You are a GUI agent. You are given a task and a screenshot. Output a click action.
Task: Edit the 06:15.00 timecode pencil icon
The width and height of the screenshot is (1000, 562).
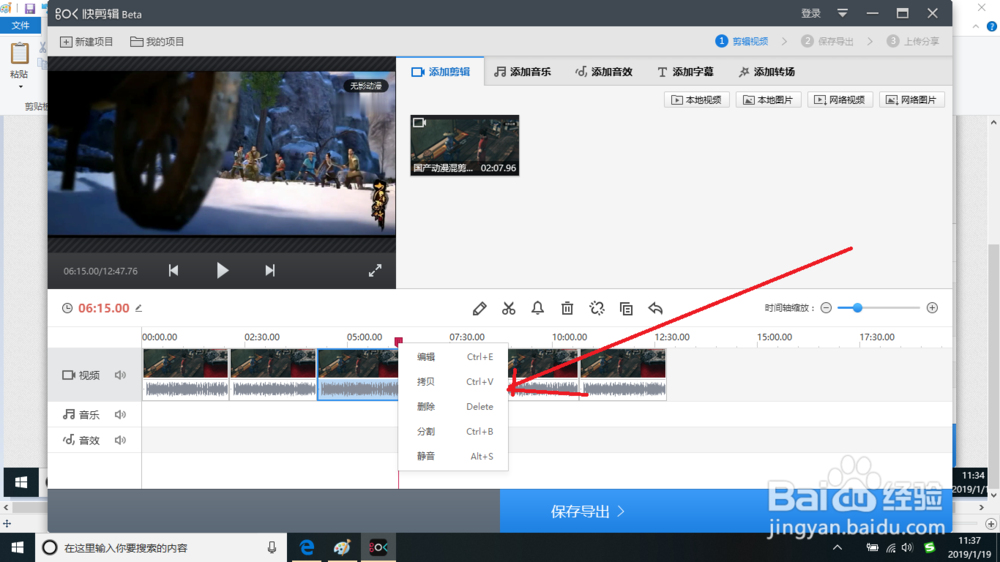coord(138,308)
